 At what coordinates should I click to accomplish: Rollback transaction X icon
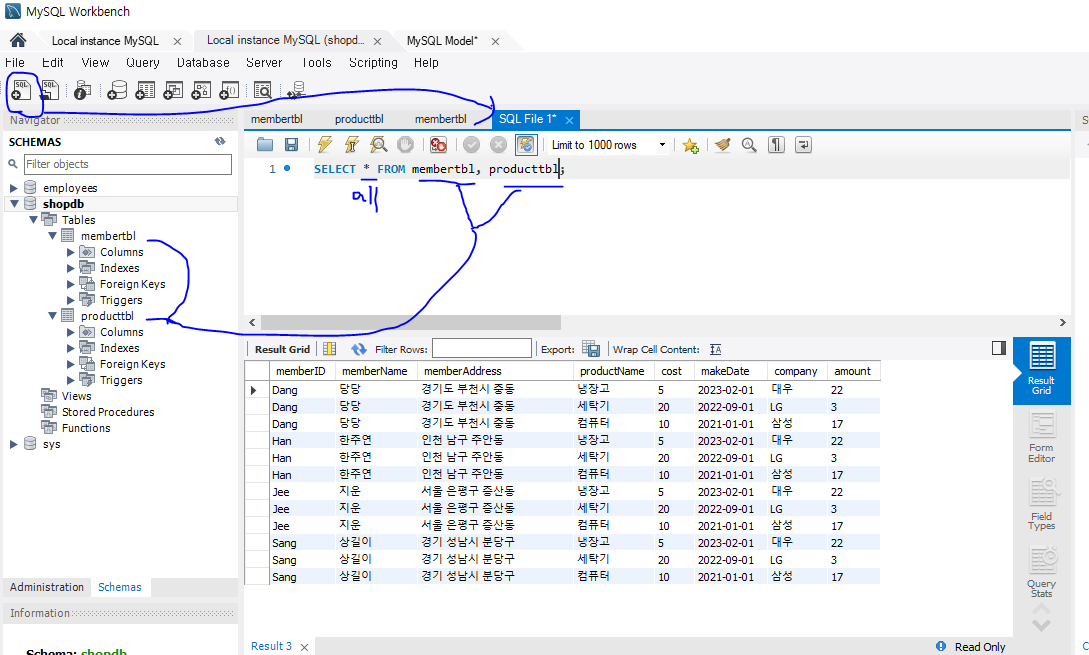click(x=499, y=144)
